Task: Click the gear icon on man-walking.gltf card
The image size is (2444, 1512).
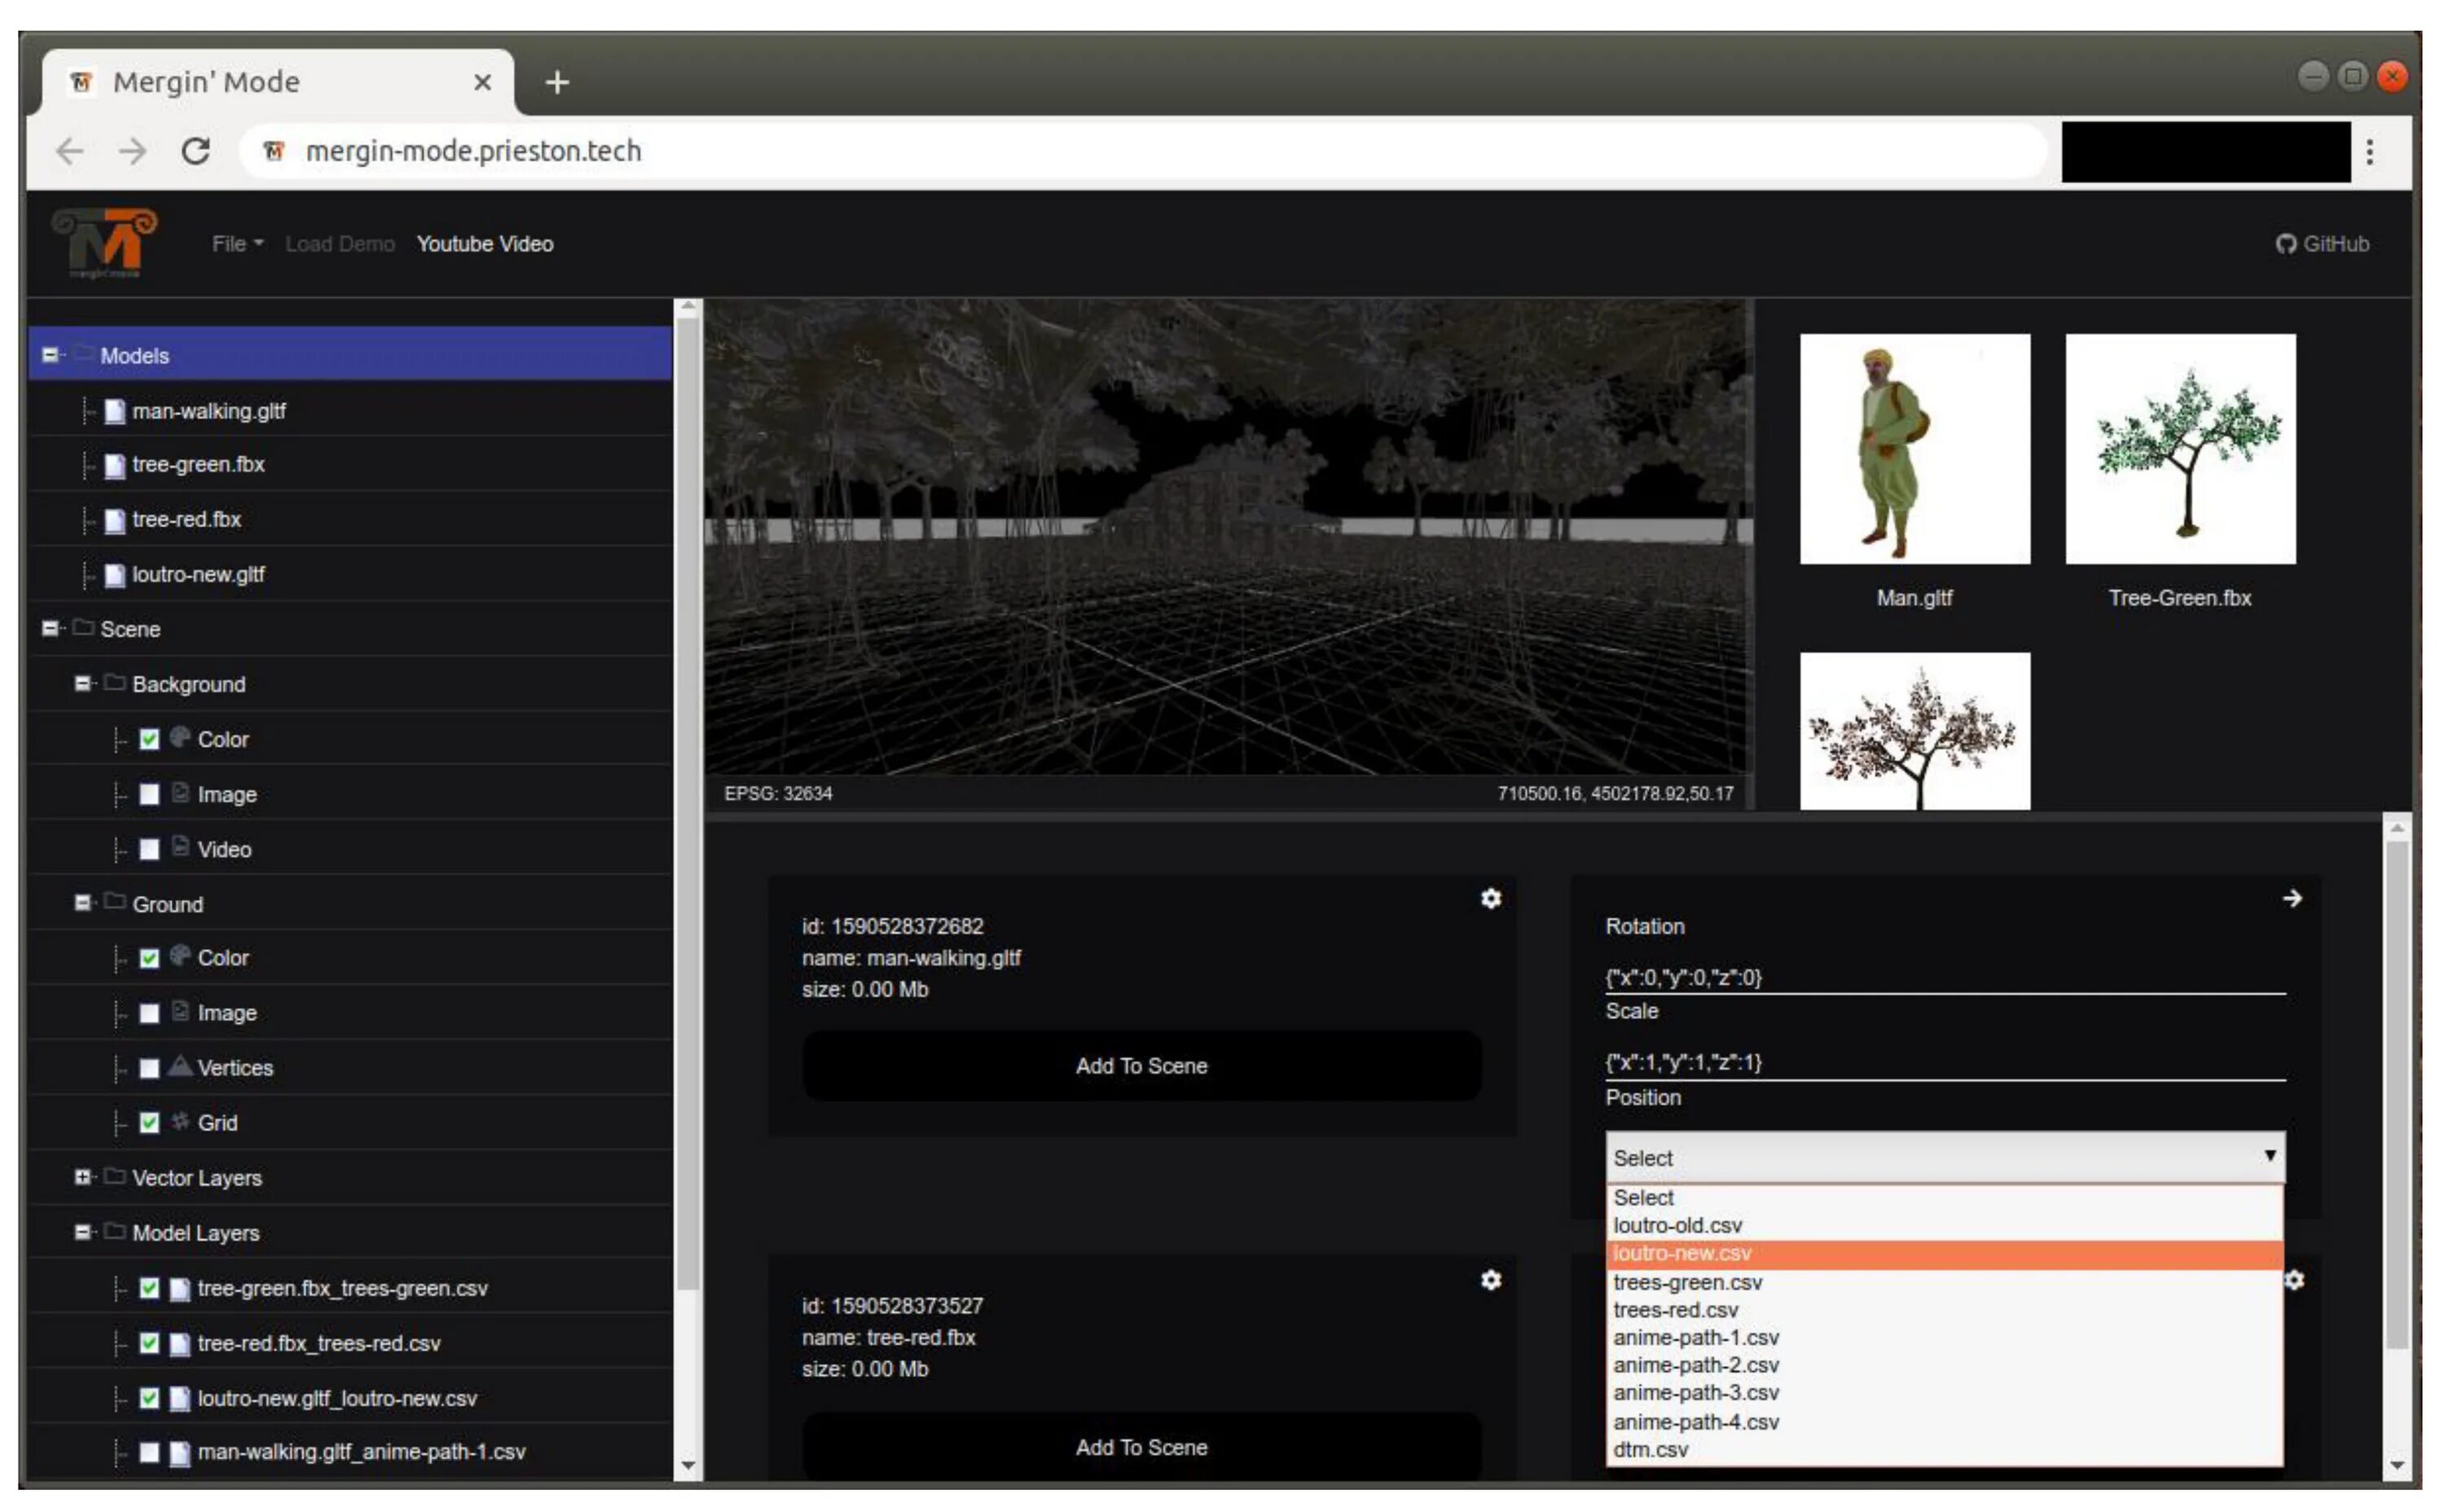Action: (x=1490, y=899)
